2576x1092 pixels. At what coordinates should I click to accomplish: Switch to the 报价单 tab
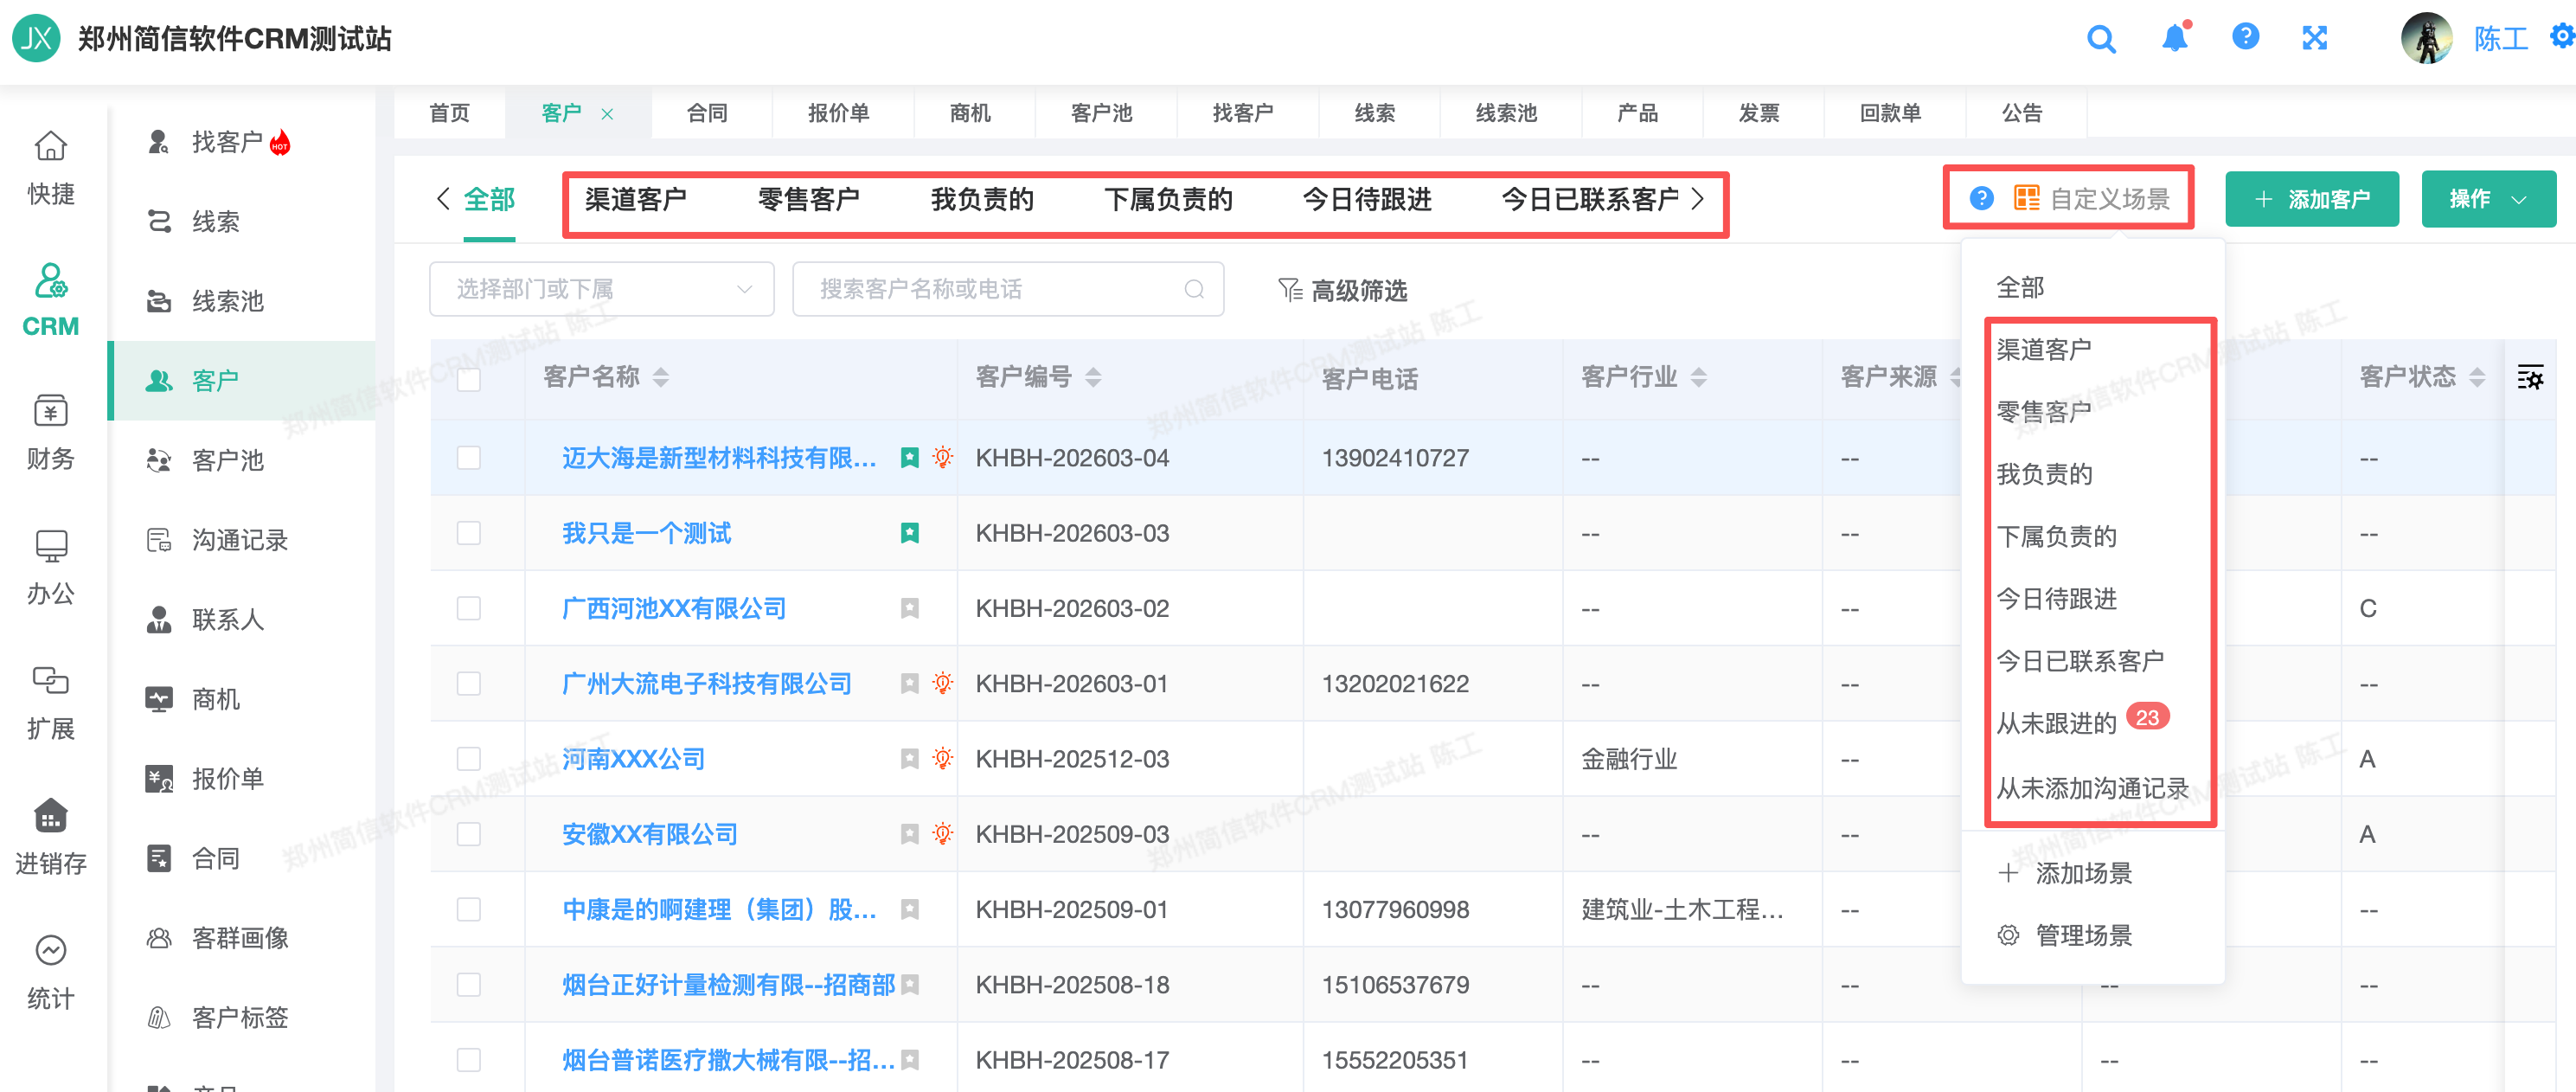coord(838,113)
